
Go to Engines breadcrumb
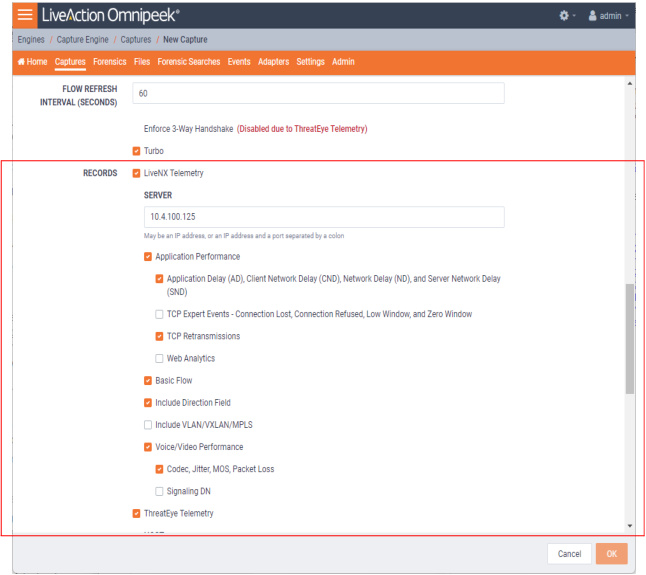31,40
